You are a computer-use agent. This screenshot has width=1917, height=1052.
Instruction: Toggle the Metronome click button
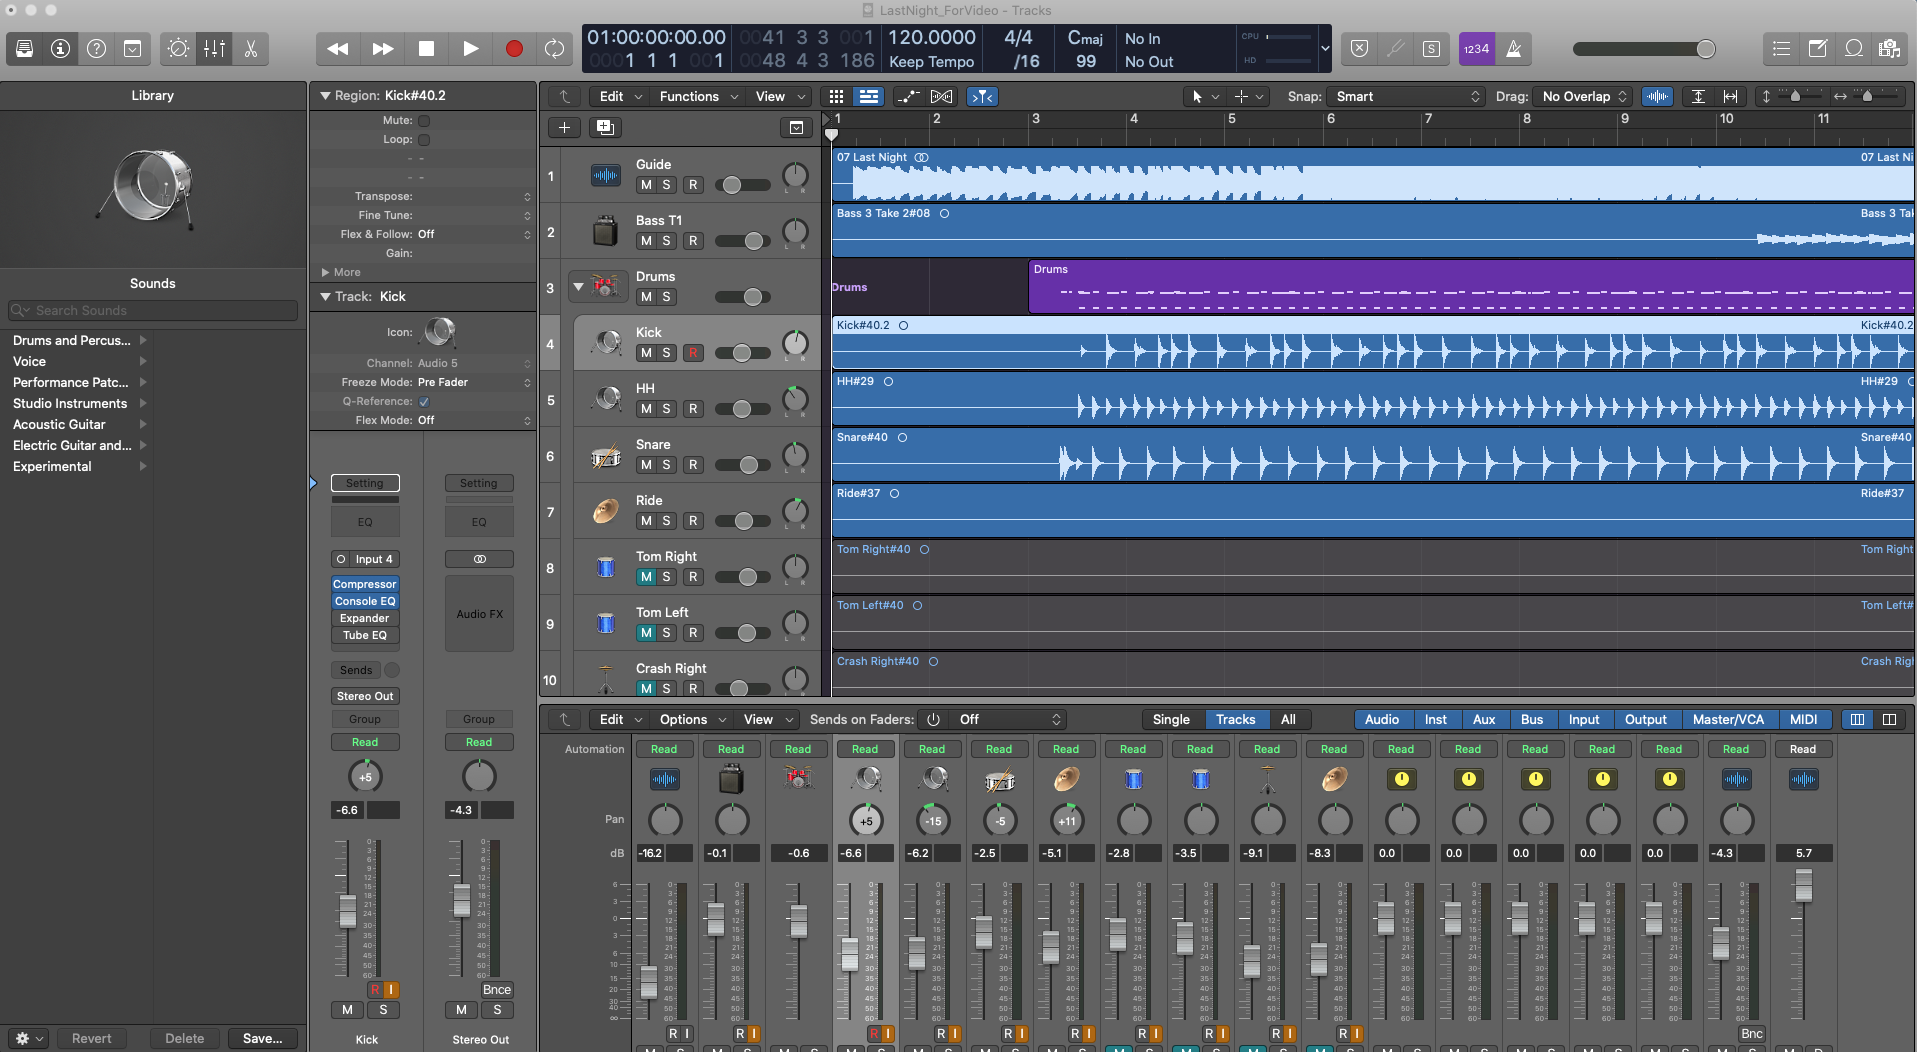(x=1514, y=48)
